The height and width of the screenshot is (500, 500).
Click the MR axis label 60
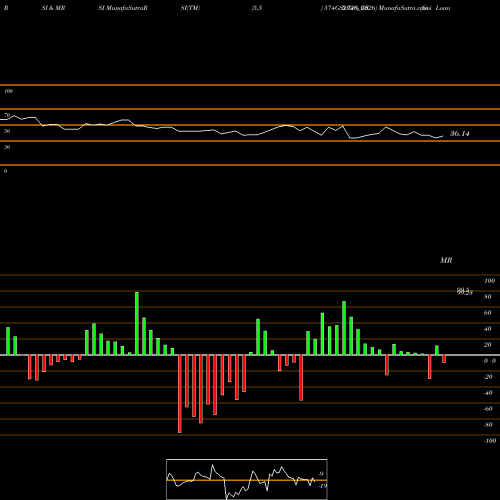487,313
